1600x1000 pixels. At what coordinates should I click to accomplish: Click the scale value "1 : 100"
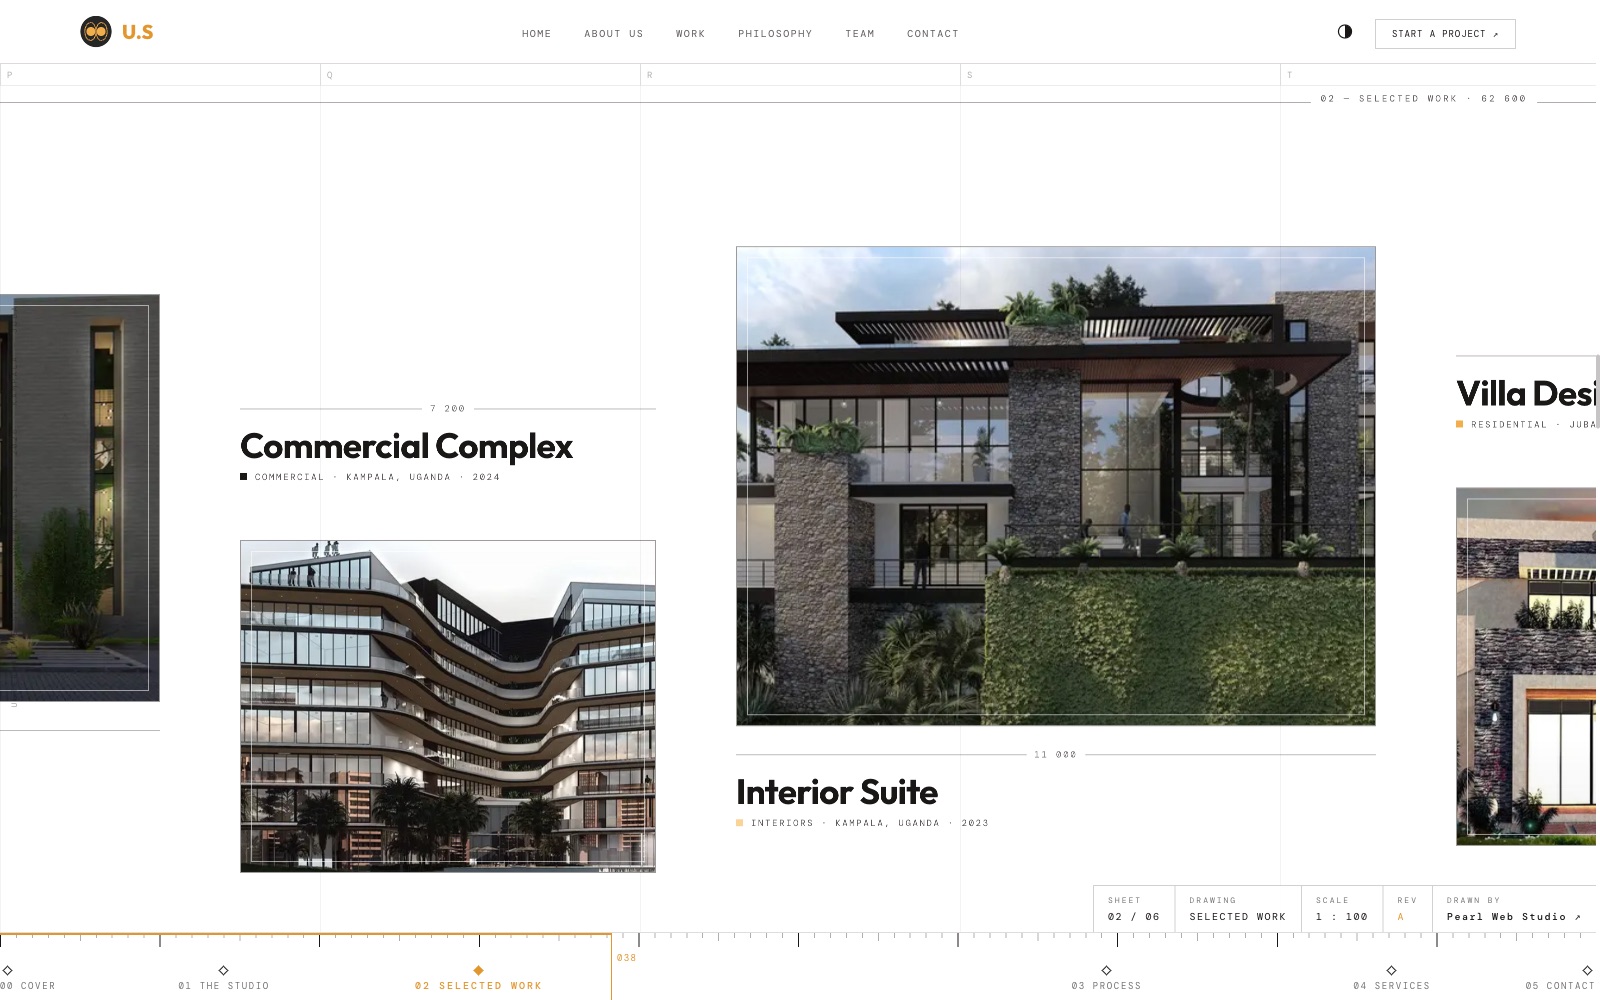1342,917
